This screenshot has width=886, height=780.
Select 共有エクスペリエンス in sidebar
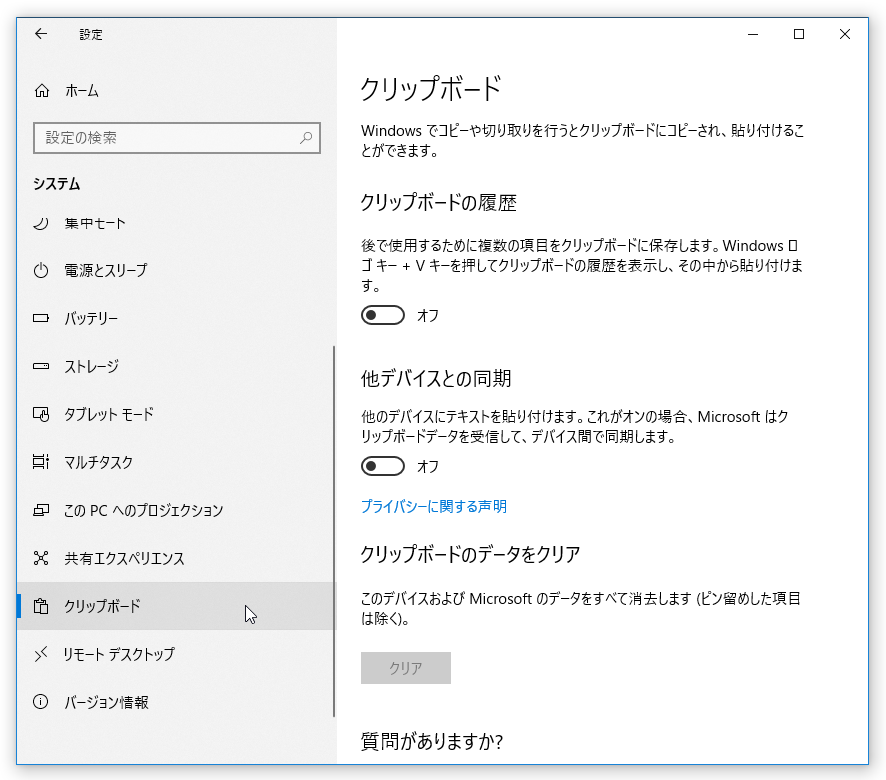[x=175, y=558]
